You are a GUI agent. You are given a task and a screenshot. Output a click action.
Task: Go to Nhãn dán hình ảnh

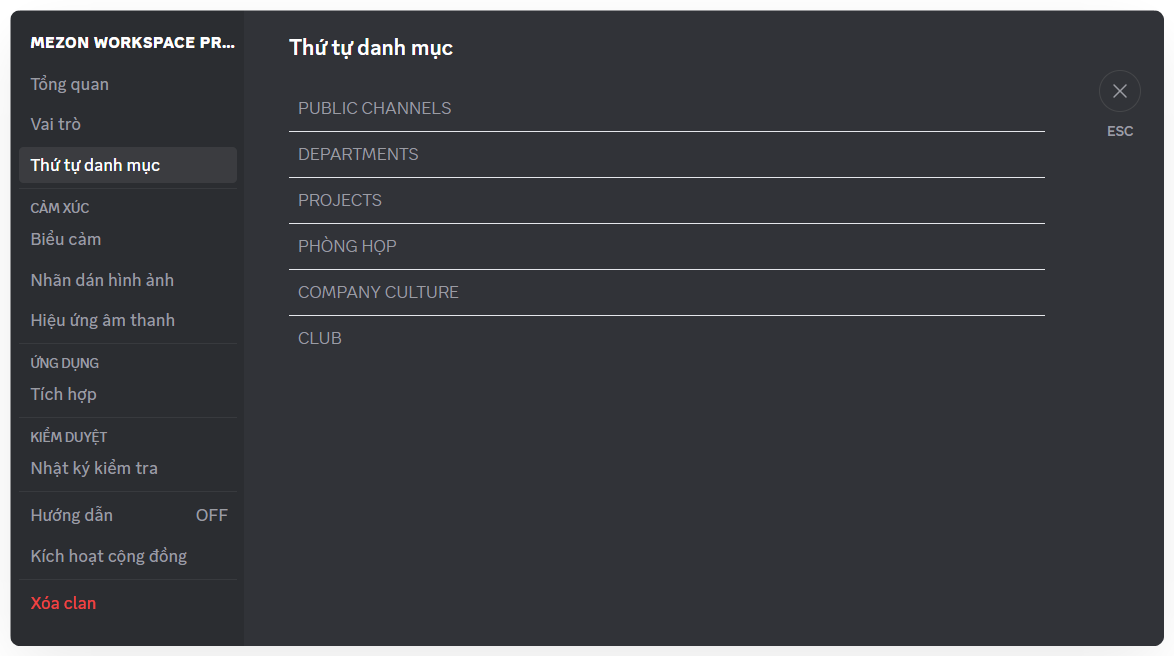102,280
